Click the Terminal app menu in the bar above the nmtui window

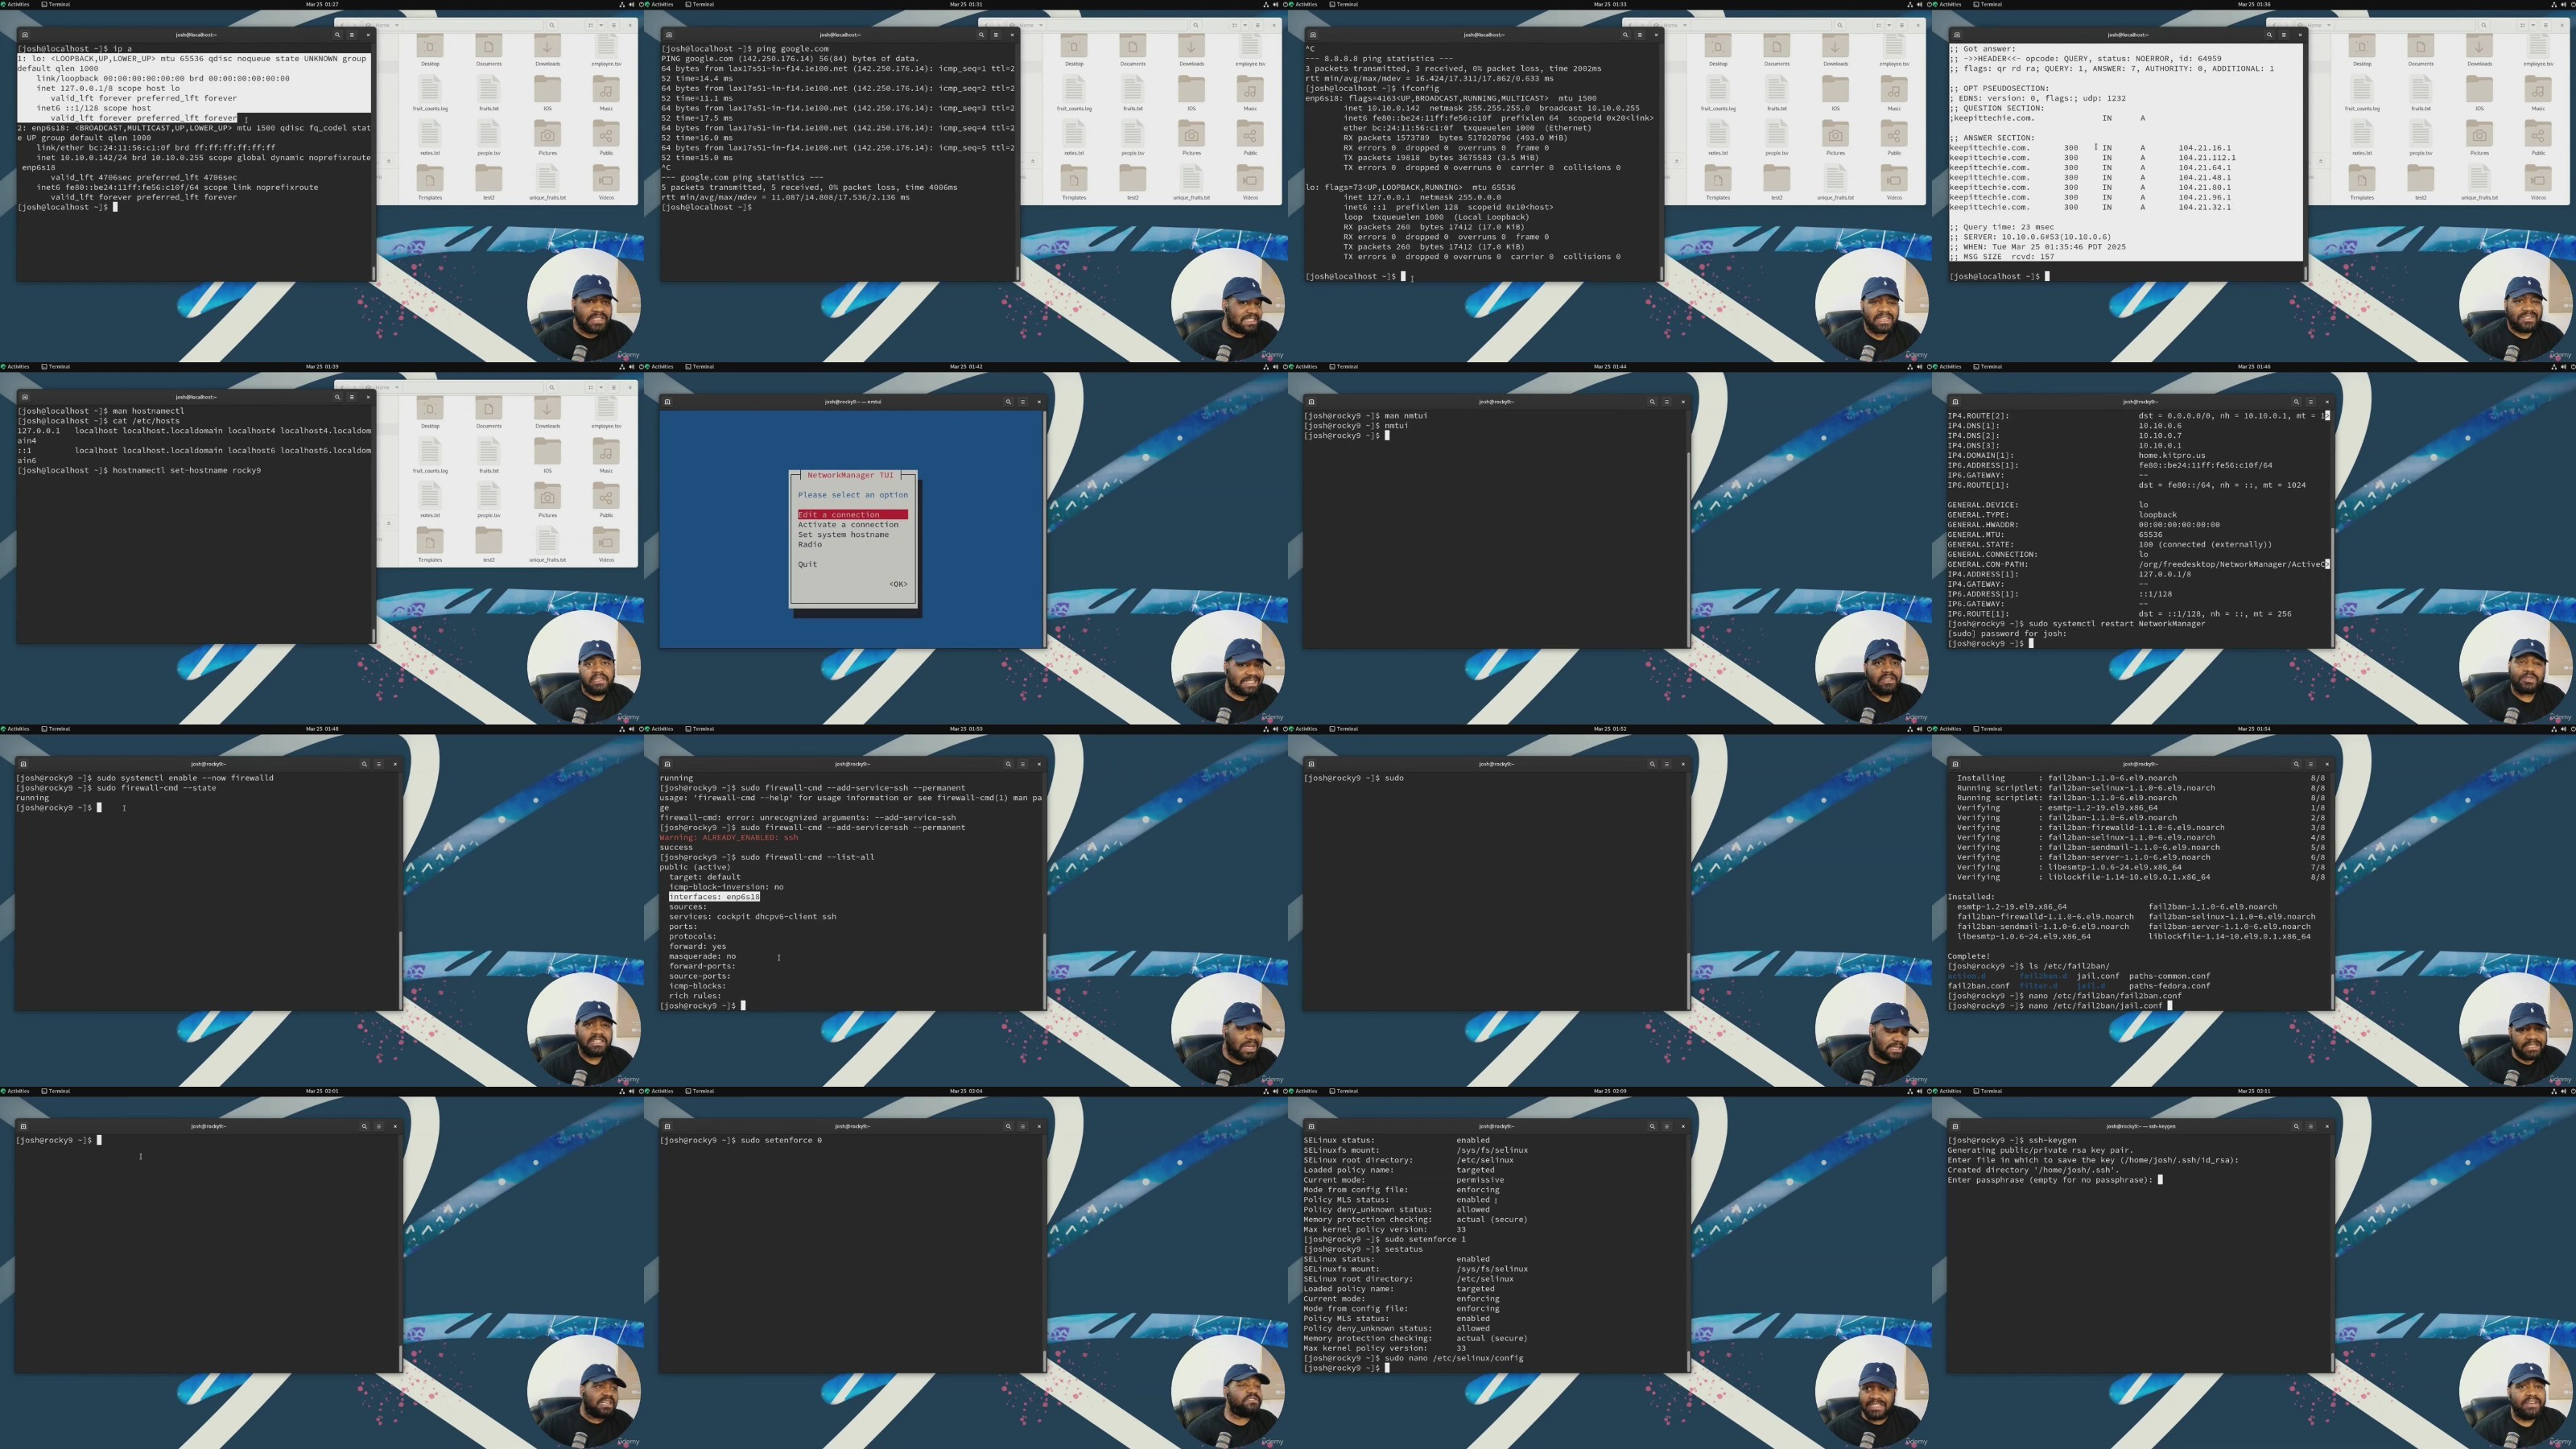click(700, 366)
